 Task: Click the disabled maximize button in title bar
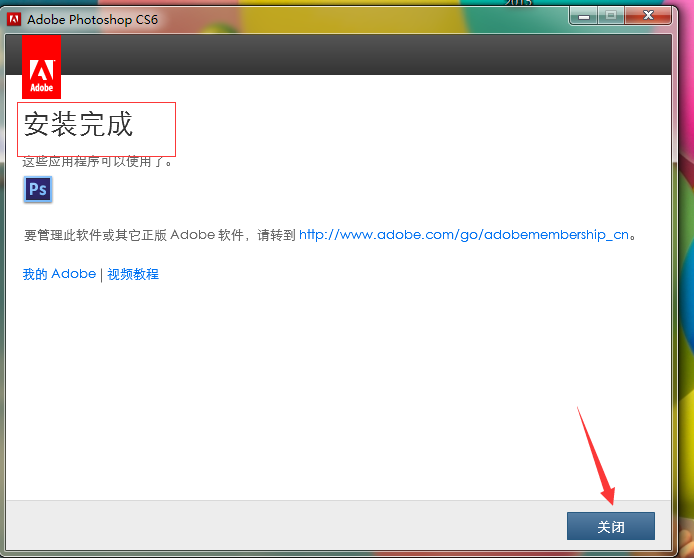[x=611, y=16]
